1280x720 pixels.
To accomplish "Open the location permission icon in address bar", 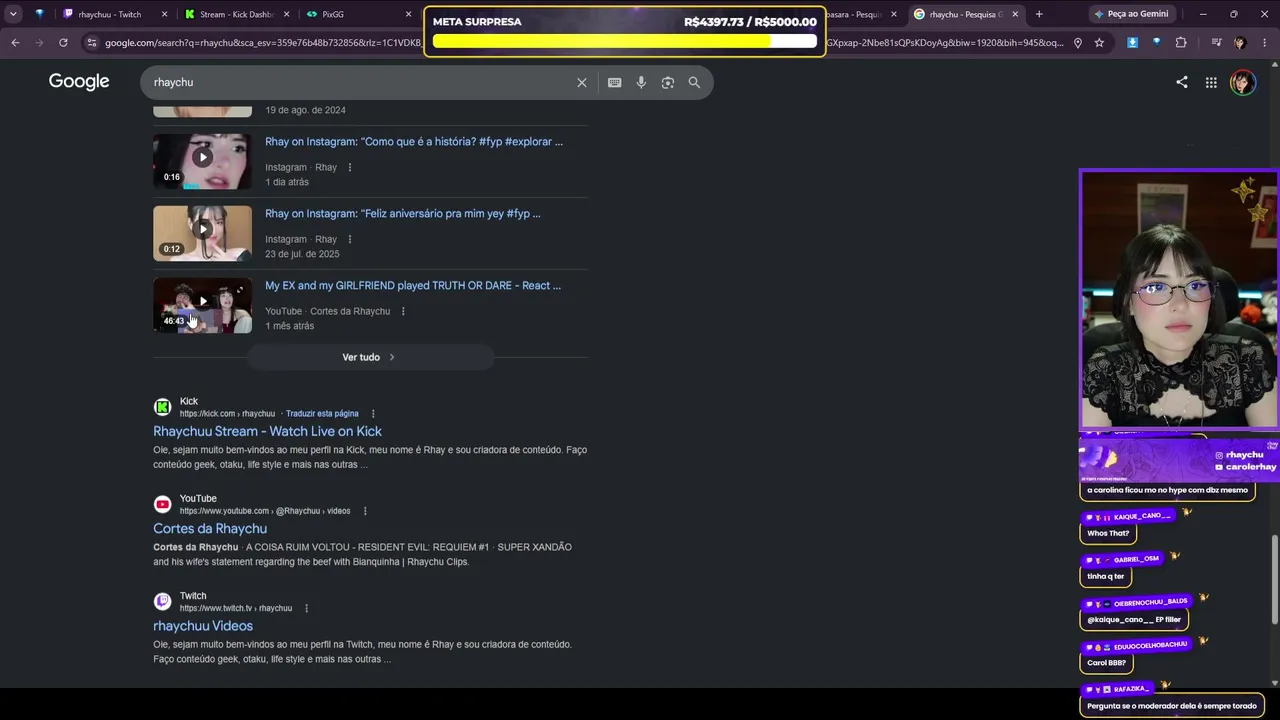I will click(x=1077, y=43).
